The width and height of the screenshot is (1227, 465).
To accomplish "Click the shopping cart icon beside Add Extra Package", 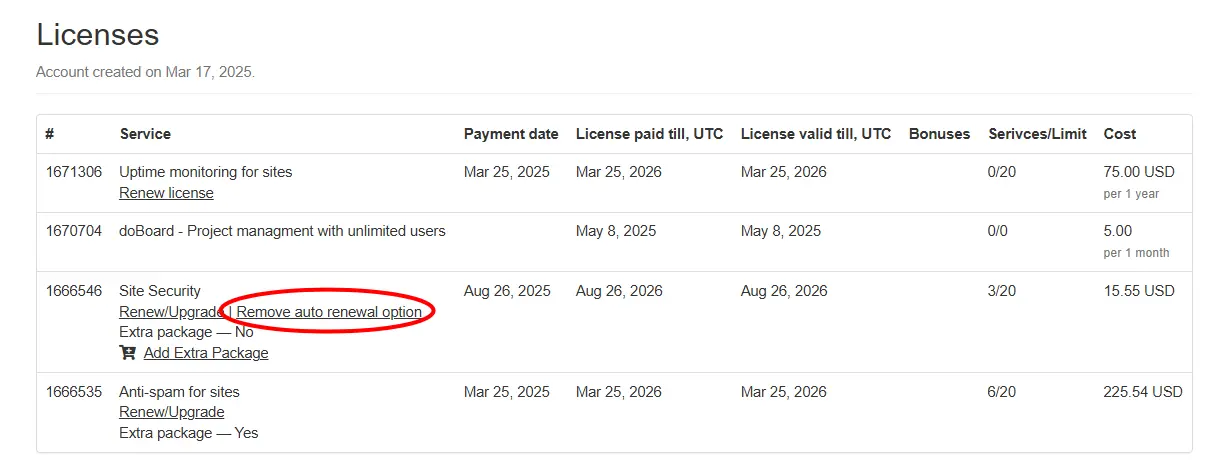I will 127,353.
